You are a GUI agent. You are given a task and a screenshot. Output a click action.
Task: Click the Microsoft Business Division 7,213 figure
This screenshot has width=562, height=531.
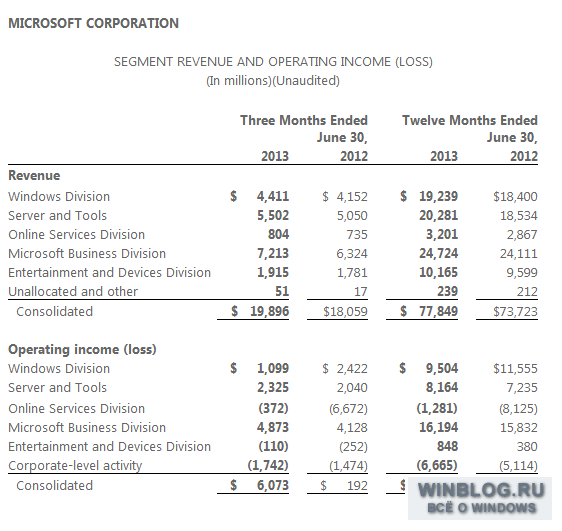(273, 253)
